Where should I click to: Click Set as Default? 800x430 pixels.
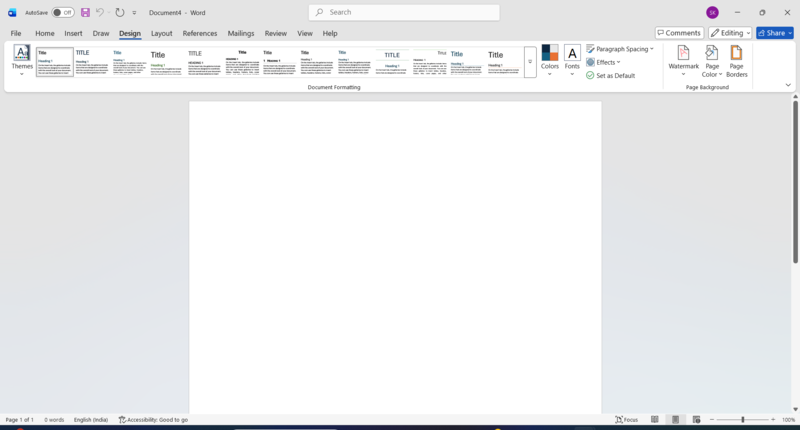coord(611,75)
